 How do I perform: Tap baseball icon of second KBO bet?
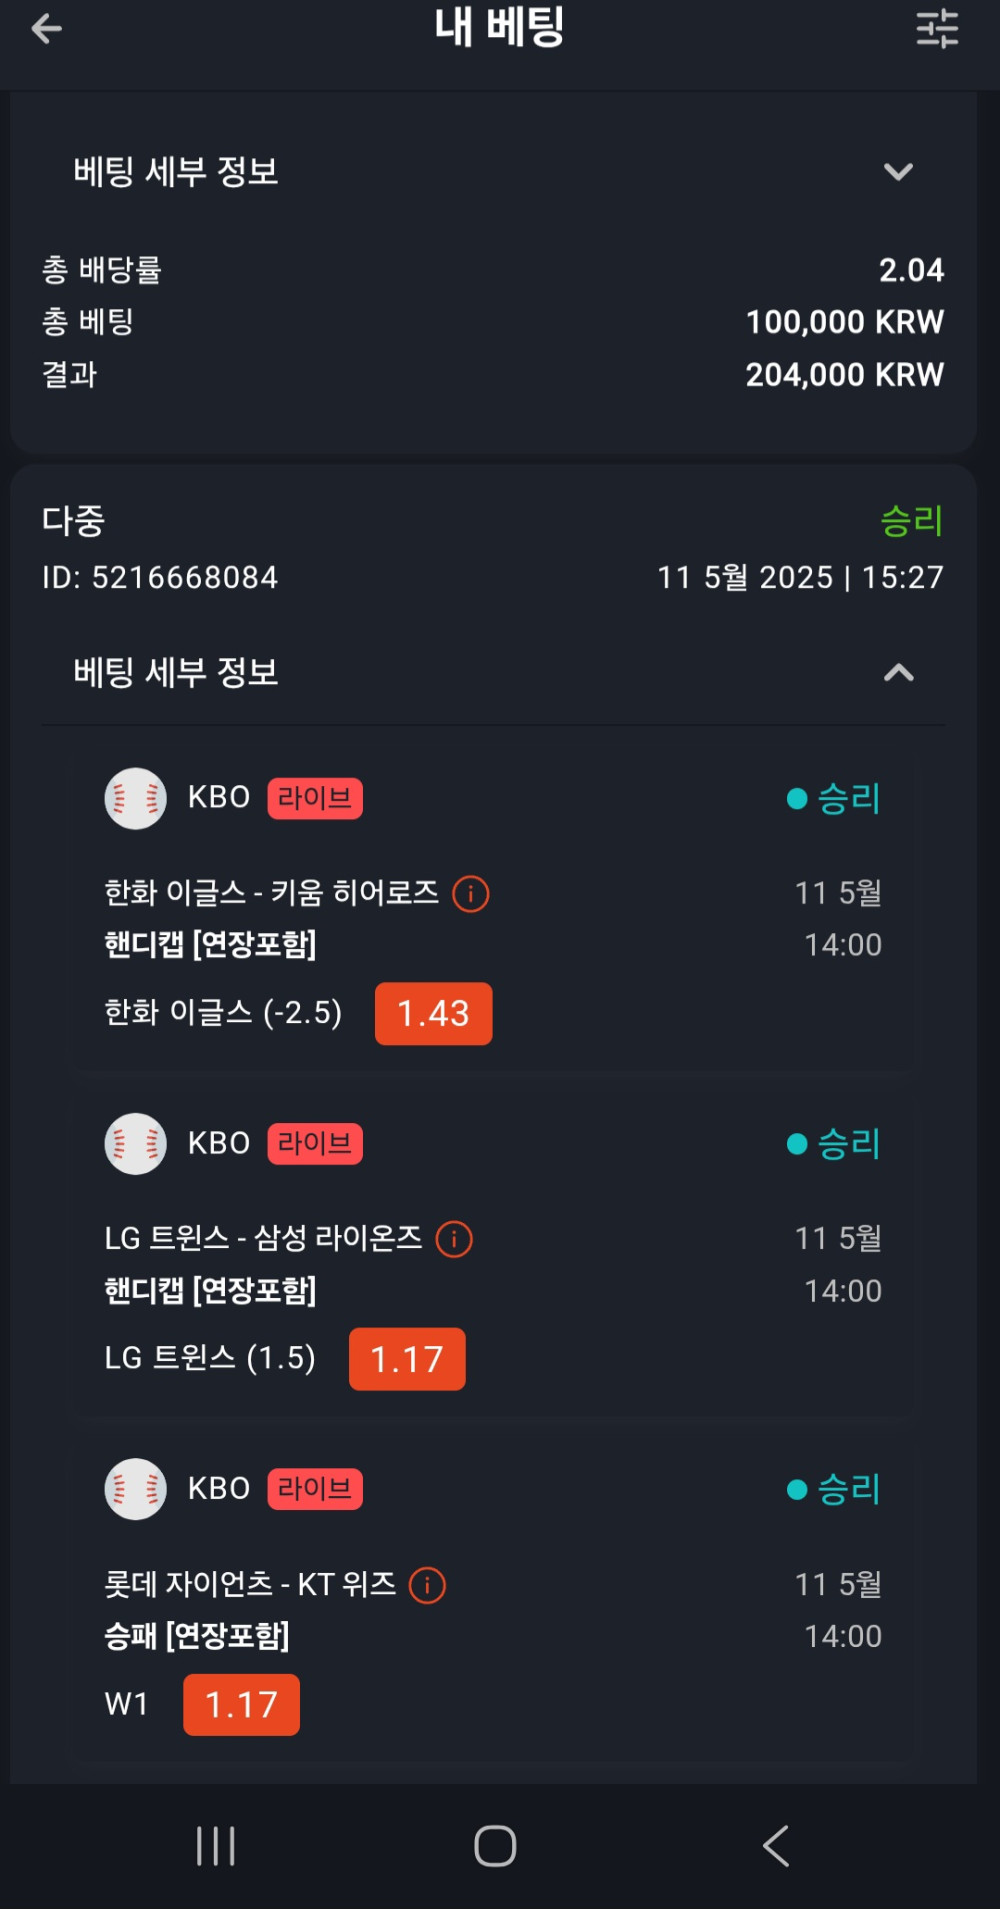(135, 1144)
